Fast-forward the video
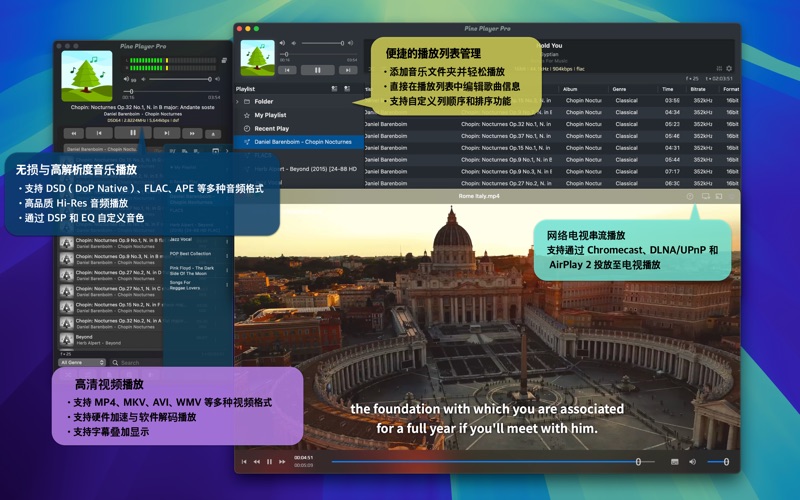 click(282, 462)
